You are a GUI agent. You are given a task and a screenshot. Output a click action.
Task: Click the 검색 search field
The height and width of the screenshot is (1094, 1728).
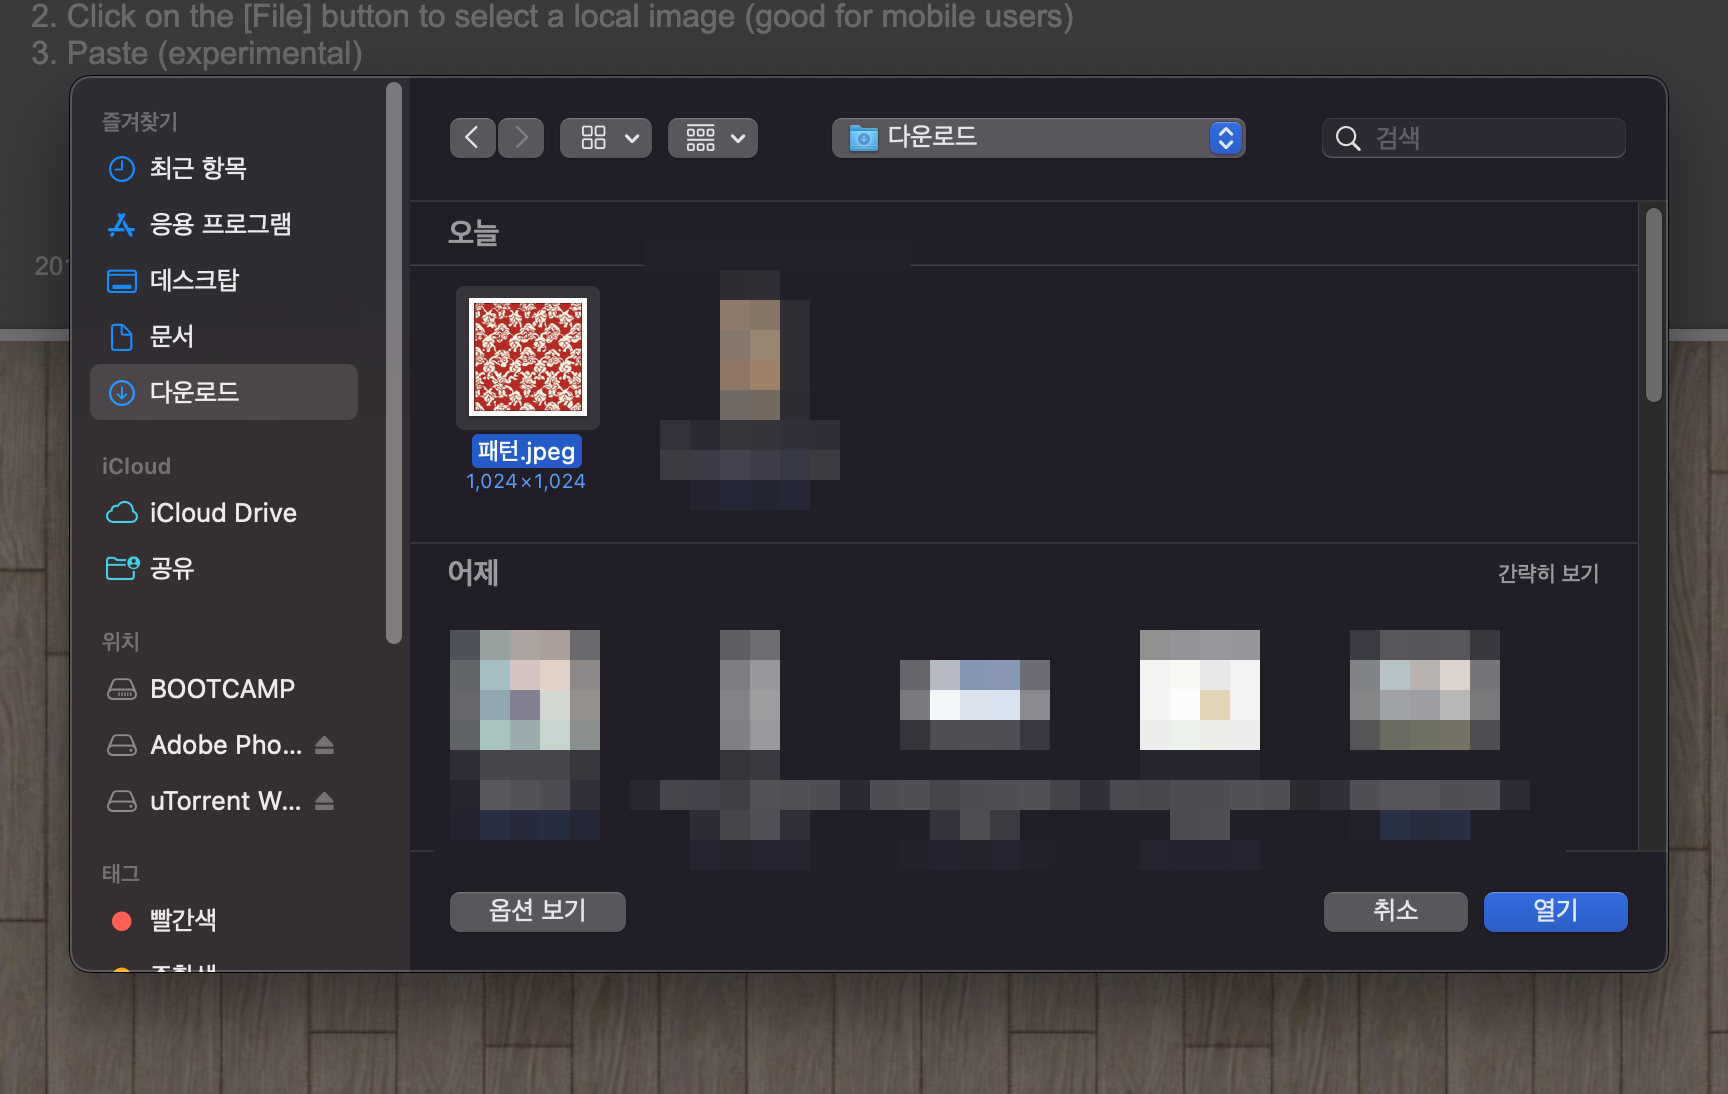pos(1474,138)
